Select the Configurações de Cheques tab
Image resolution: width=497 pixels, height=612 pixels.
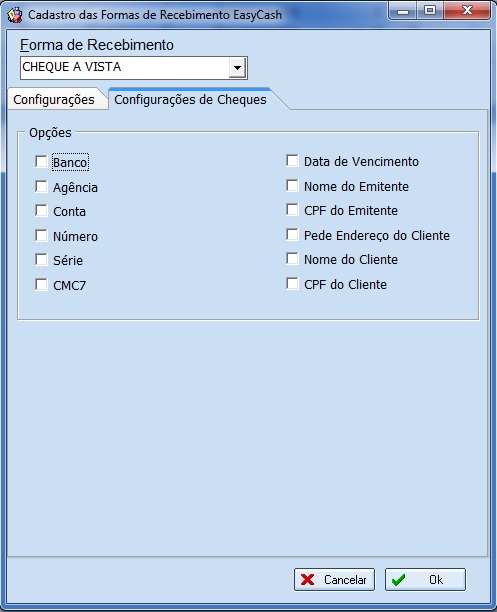click(190, 100)
